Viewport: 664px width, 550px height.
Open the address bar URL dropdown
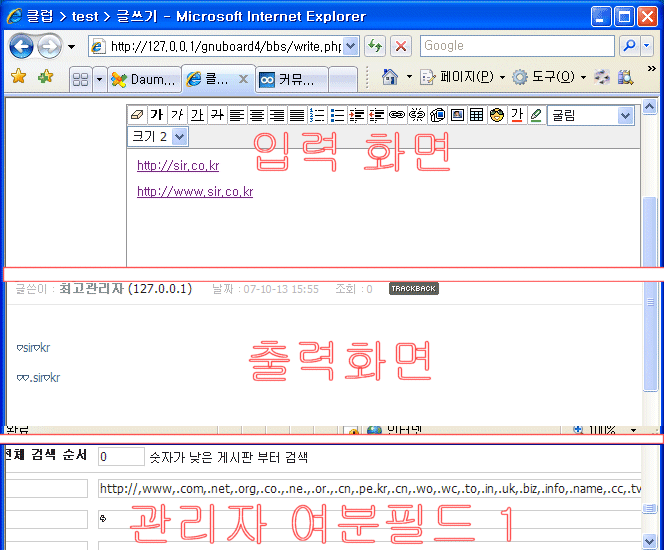pos(350,46)
